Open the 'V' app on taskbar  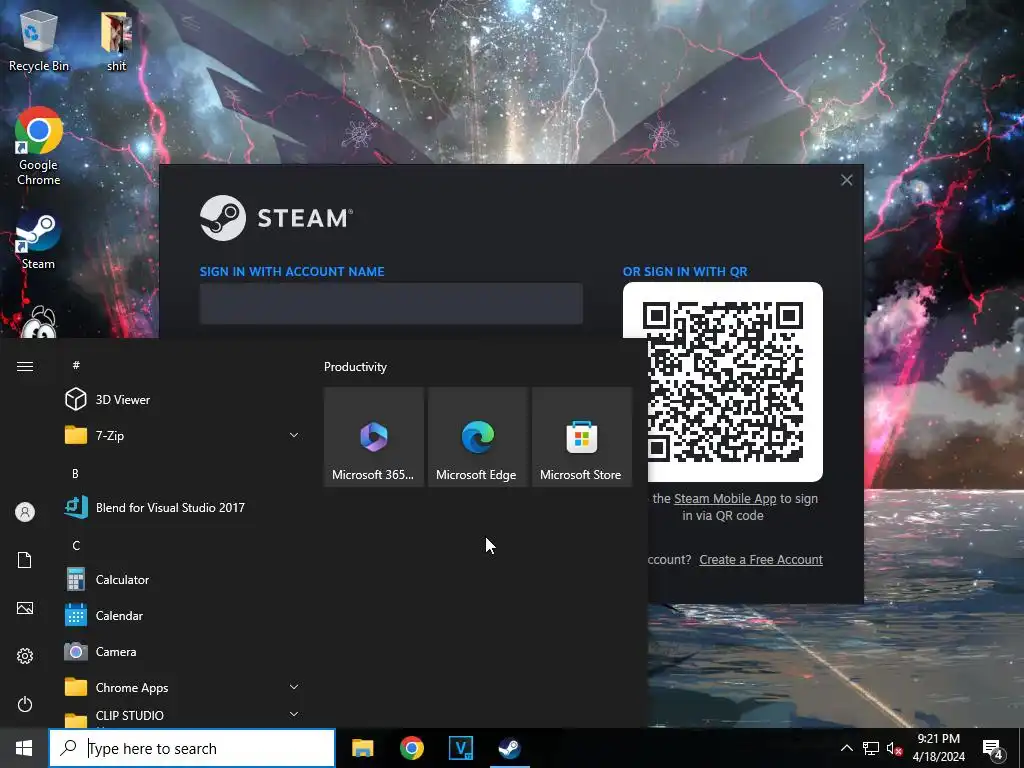(x=460, y=748)
